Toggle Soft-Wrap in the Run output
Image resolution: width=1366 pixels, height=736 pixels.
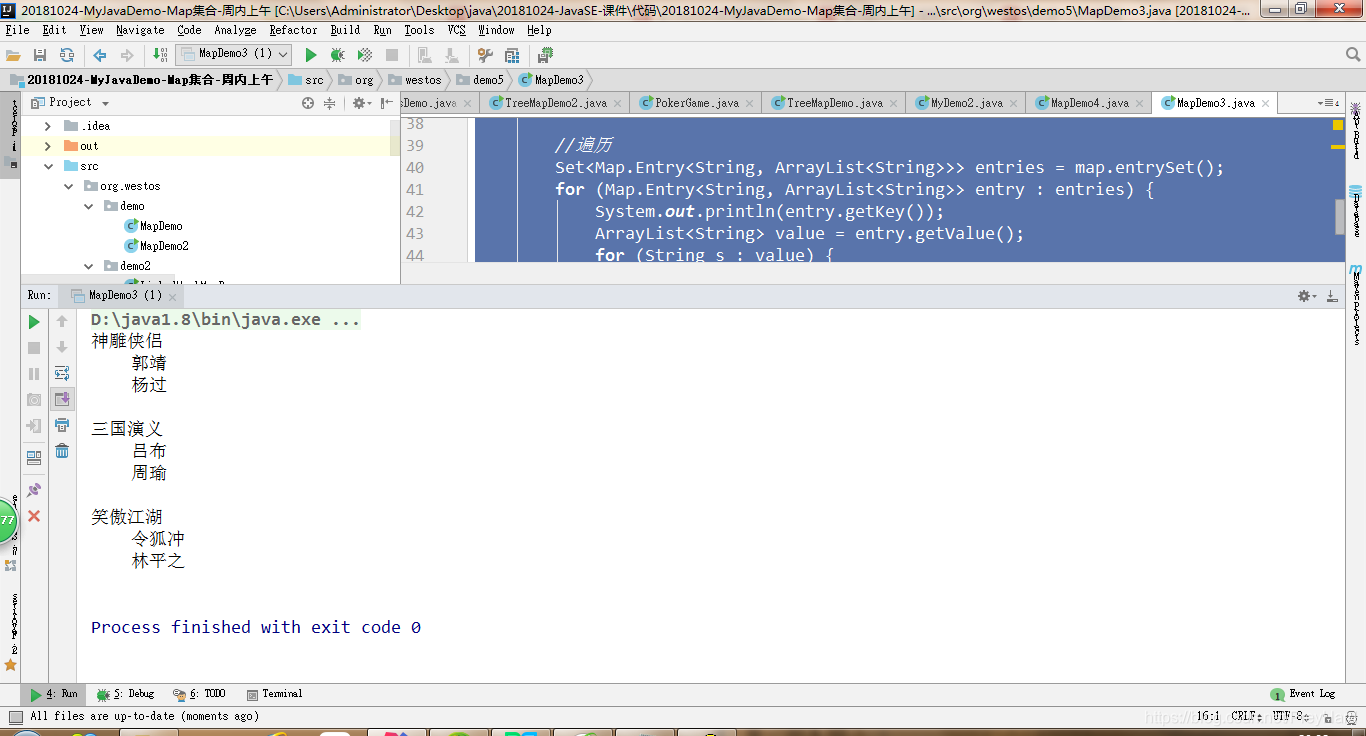pos(62,373)
